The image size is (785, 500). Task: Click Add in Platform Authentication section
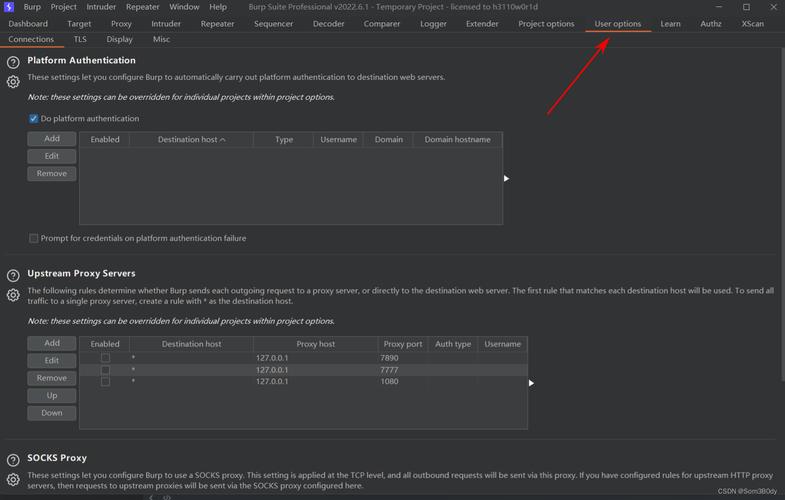[x=52, y=139]
